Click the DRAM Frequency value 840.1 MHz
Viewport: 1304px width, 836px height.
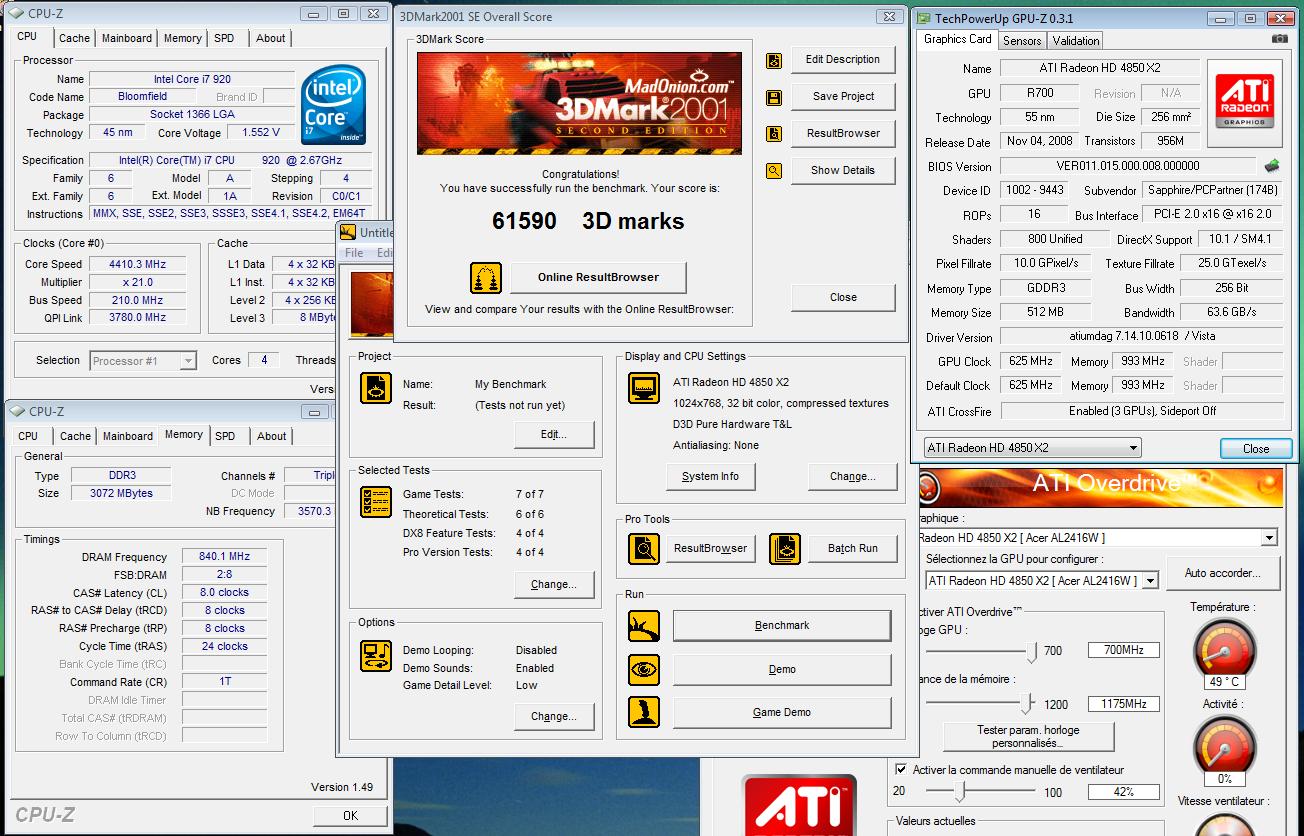pos(225,557)
